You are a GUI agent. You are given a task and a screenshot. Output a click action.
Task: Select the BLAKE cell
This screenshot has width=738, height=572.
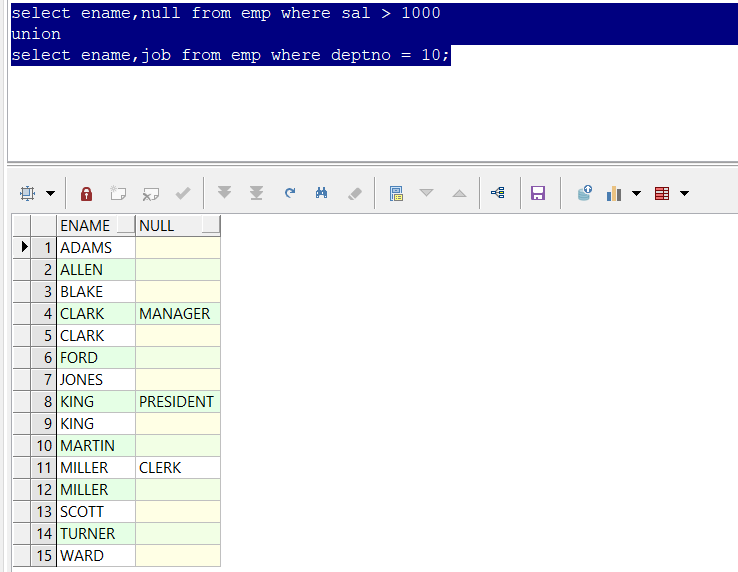click(96, 292)
